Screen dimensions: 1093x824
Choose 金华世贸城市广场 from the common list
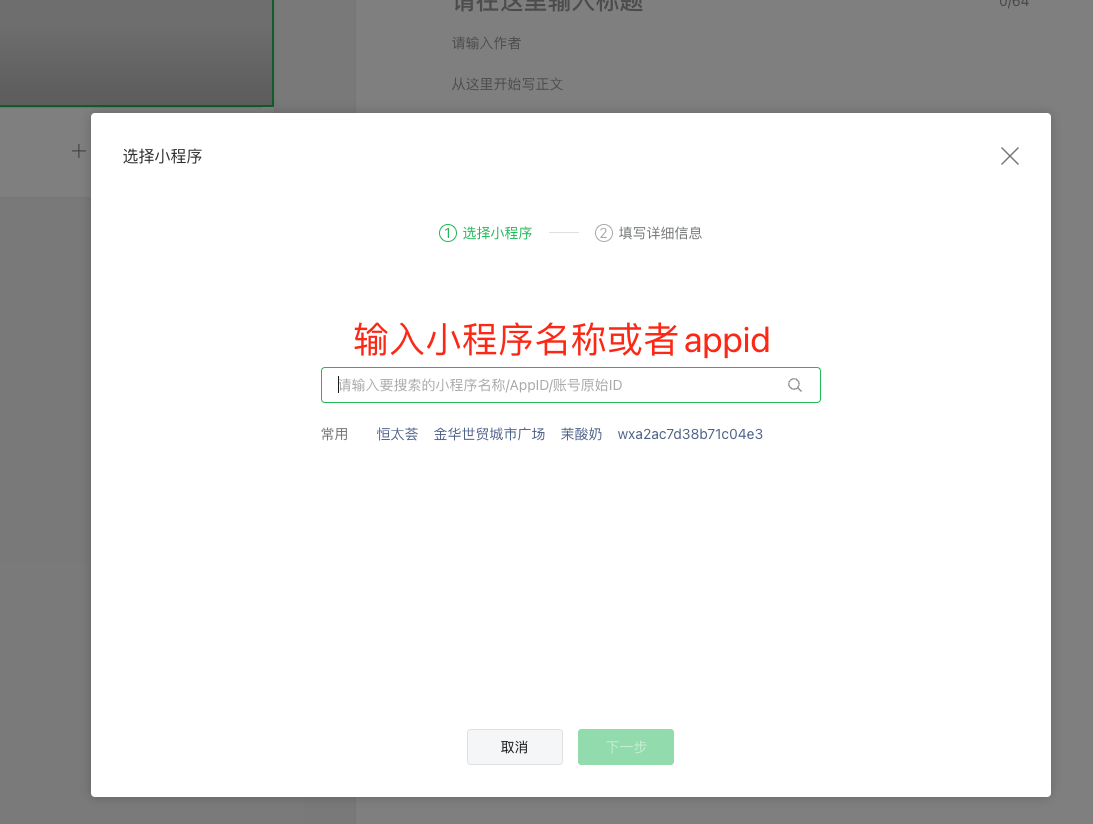click(489, 434)
